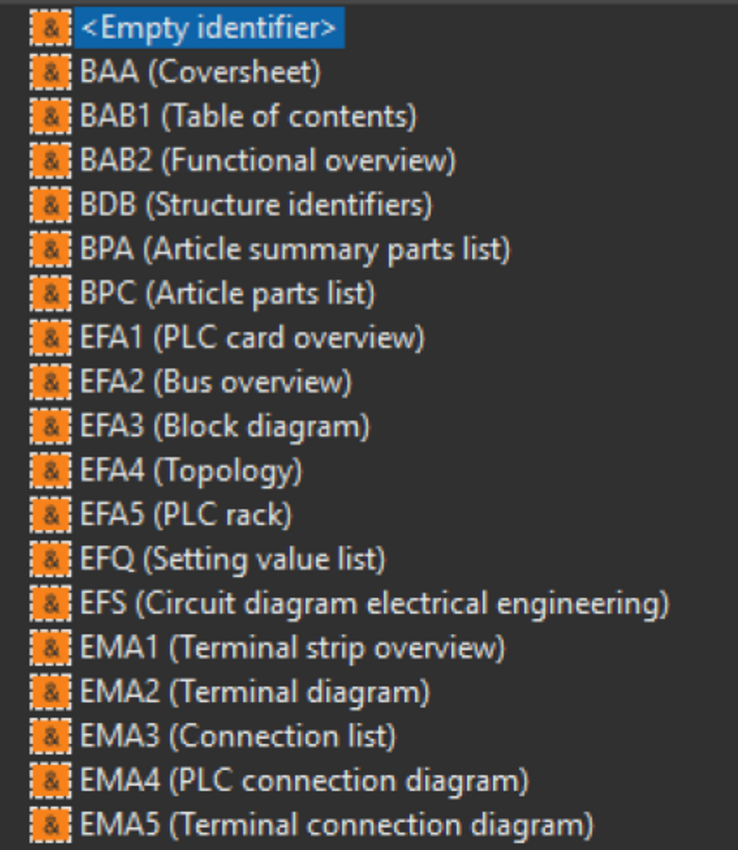The image size is (738, 850).
Task: Click the orange icon next to EFA4 (Topology)
Action: 50,471
